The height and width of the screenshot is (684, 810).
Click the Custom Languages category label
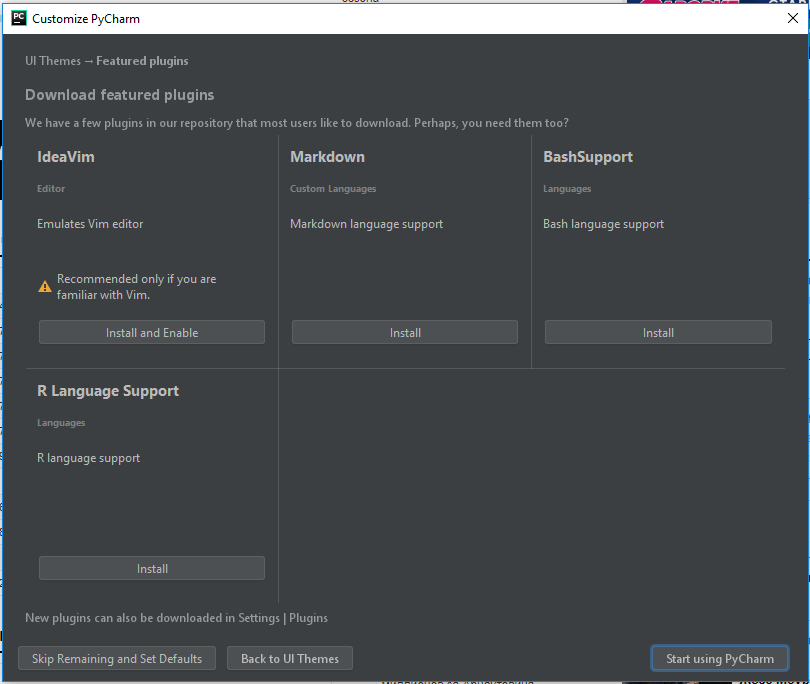[x=333, y=189]
